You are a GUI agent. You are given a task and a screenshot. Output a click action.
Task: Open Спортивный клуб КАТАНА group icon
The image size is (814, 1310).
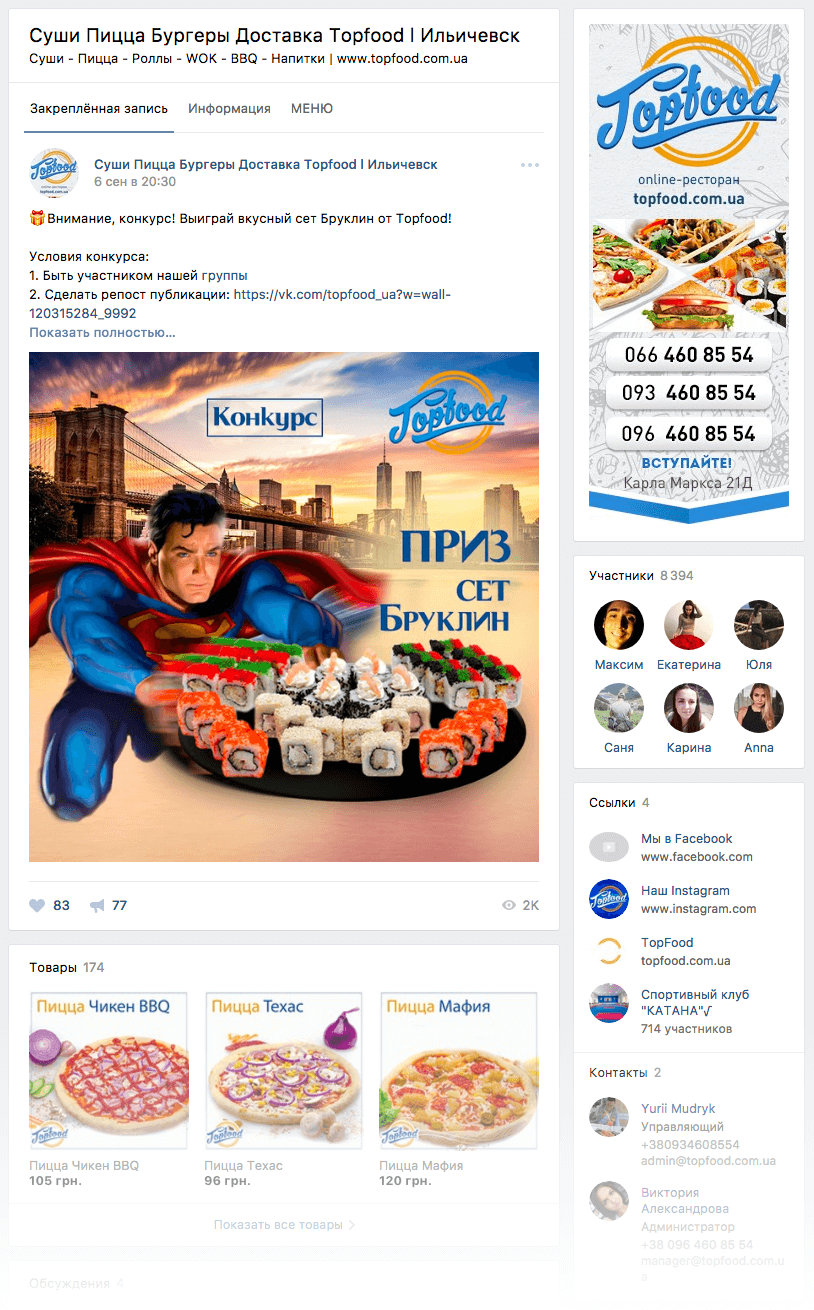[x=608, y=1003]
